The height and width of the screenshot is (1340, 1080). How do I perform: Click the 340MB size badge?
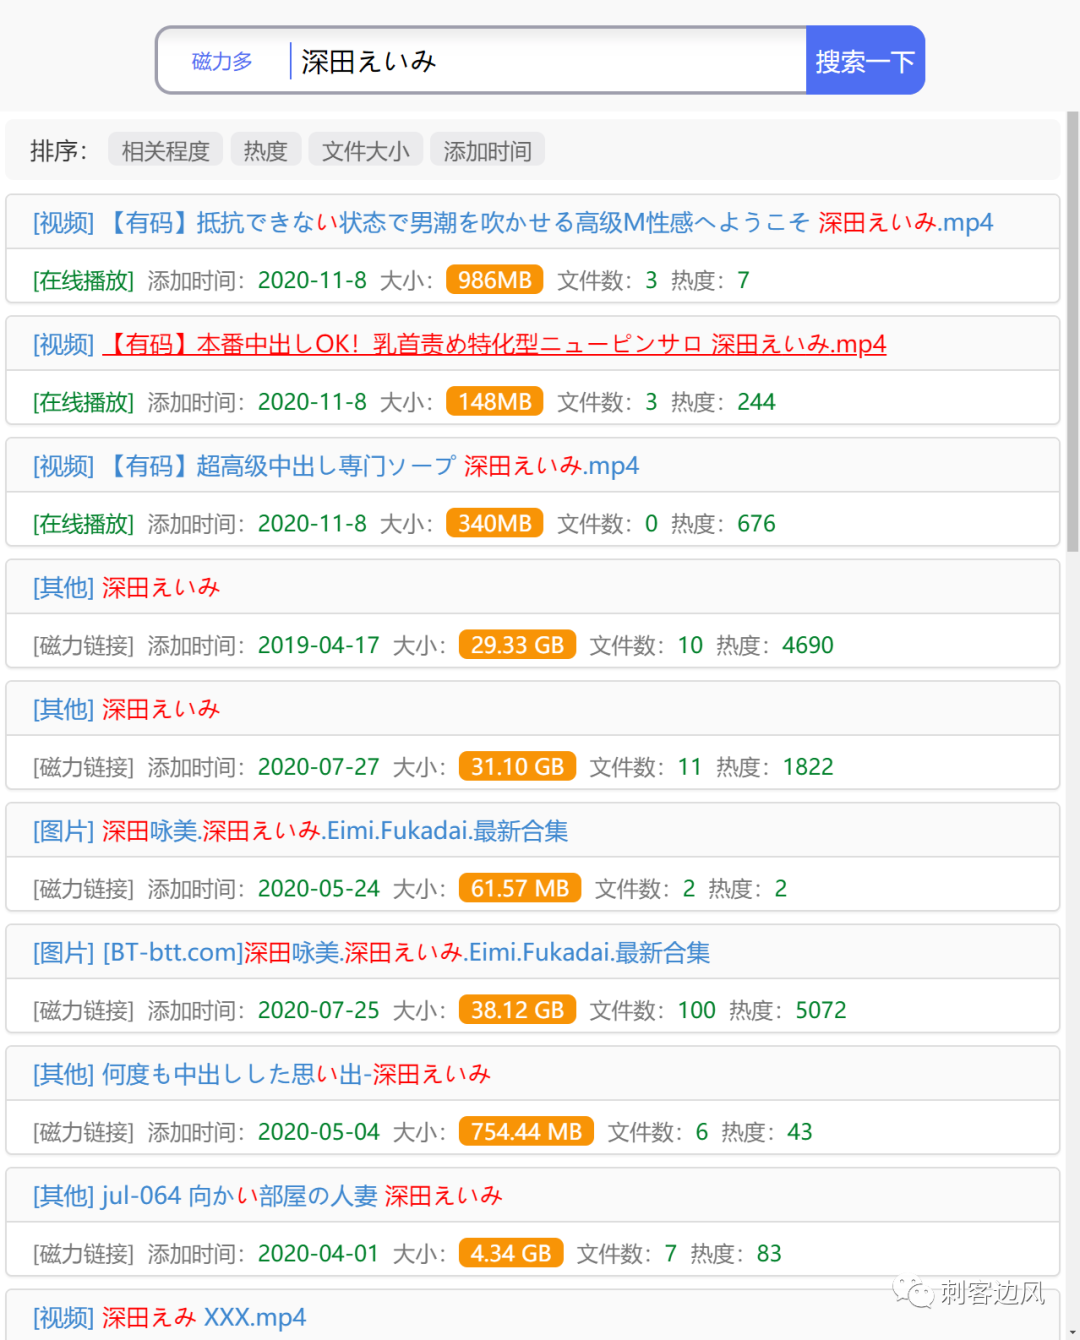point(494,524)
